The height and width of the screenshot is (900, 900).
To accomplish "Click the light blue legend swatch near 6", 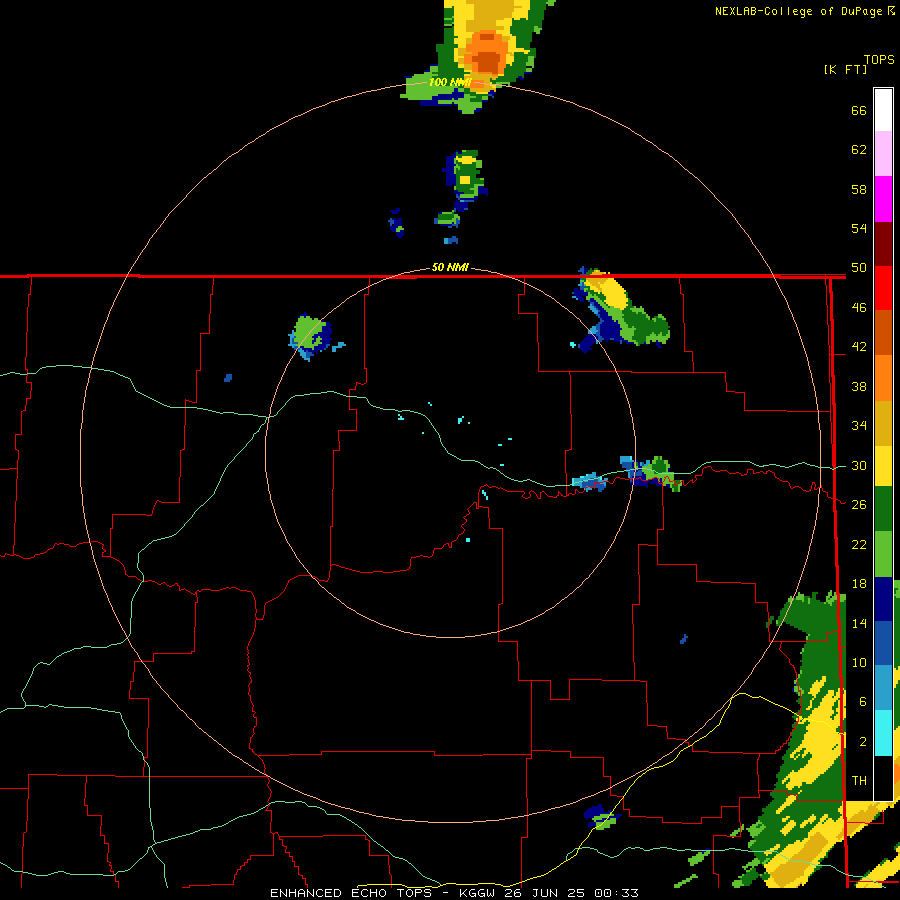I will pyautogui.click(x=883, y=688).
